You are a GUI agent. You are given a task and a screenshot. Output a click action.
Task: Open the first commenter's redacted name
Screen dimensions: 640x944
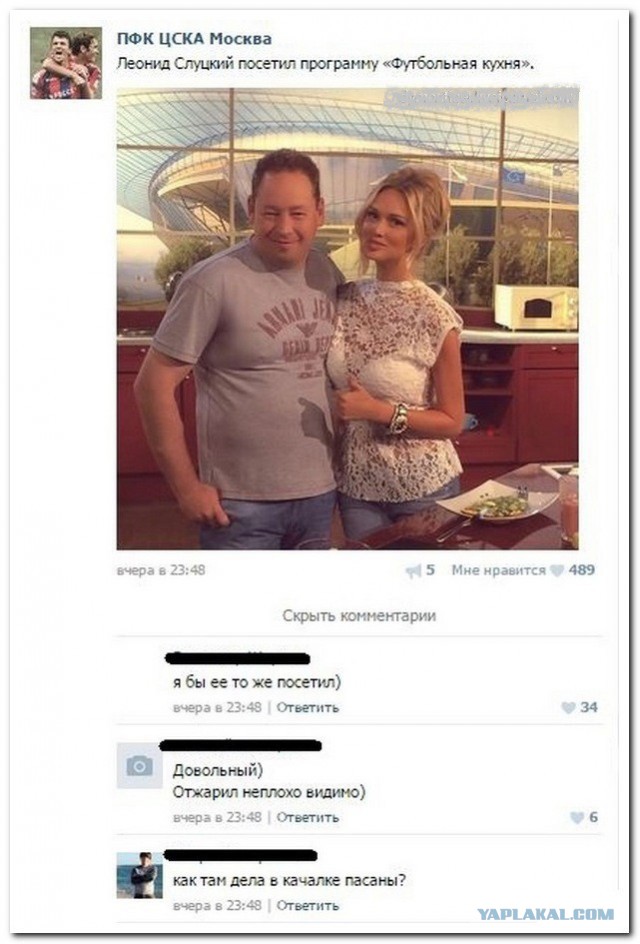tap(237, 658)
